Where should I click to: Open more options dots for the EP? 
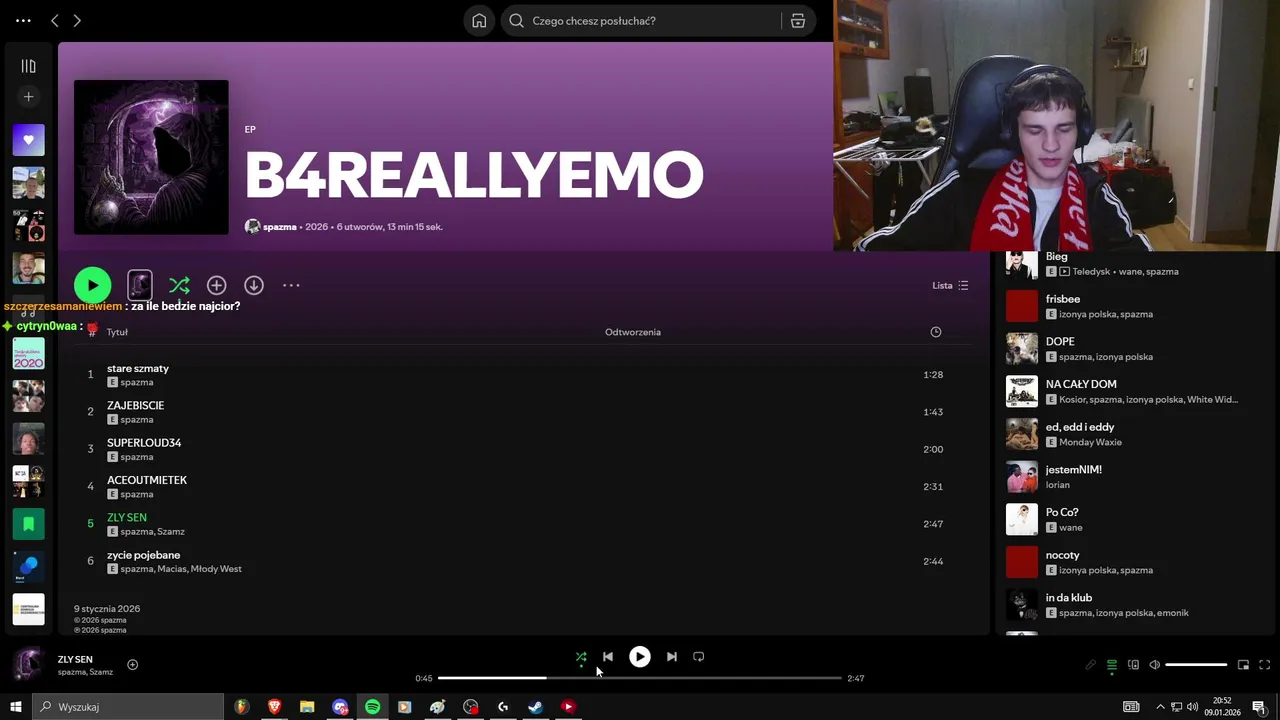click(291, 286)
